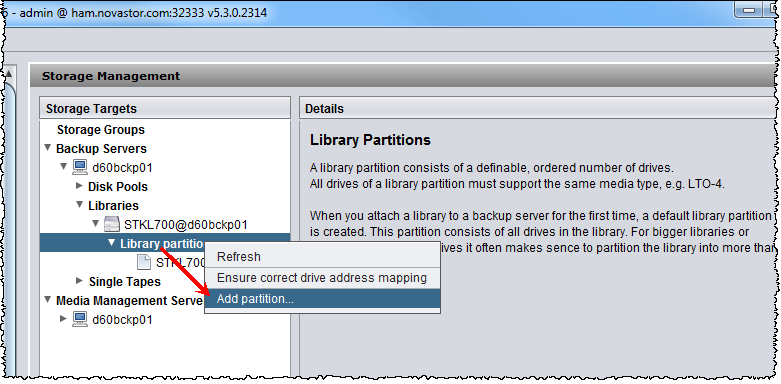Collapse d60bckp01 backup server node arrow

[63, 167]
